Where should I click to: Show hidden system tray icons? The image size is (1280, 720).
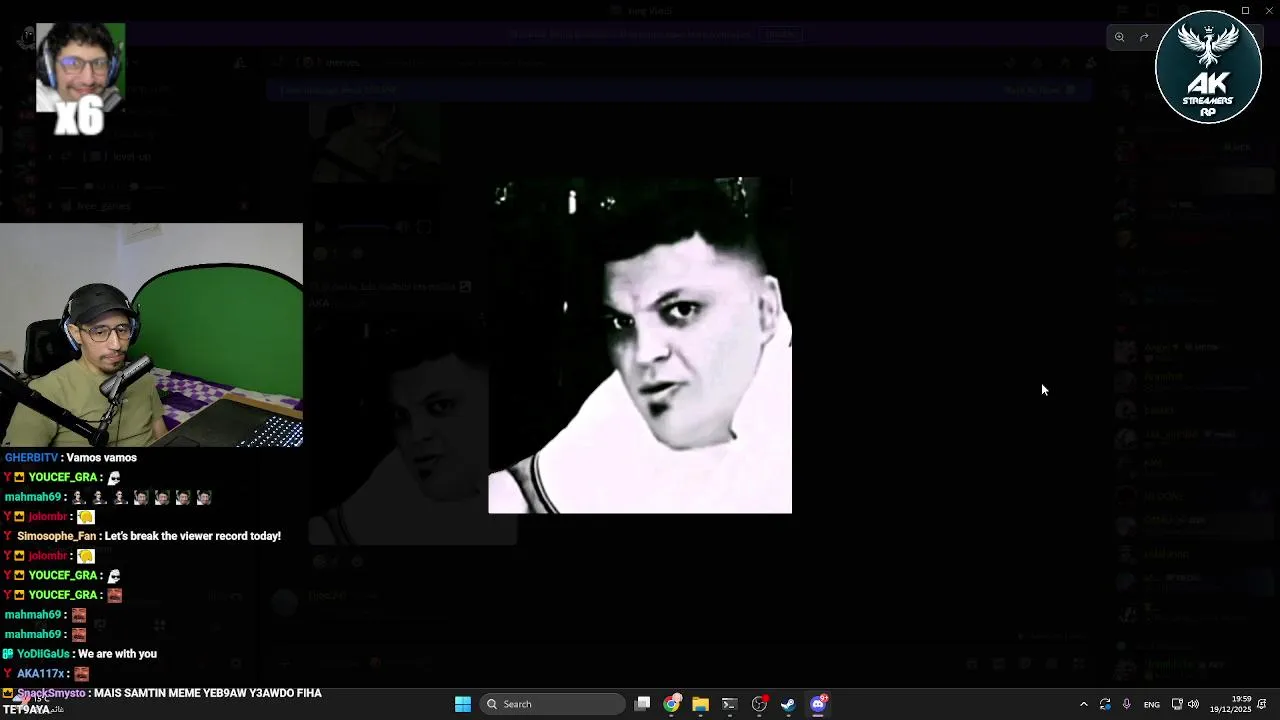click(1083, 704)
